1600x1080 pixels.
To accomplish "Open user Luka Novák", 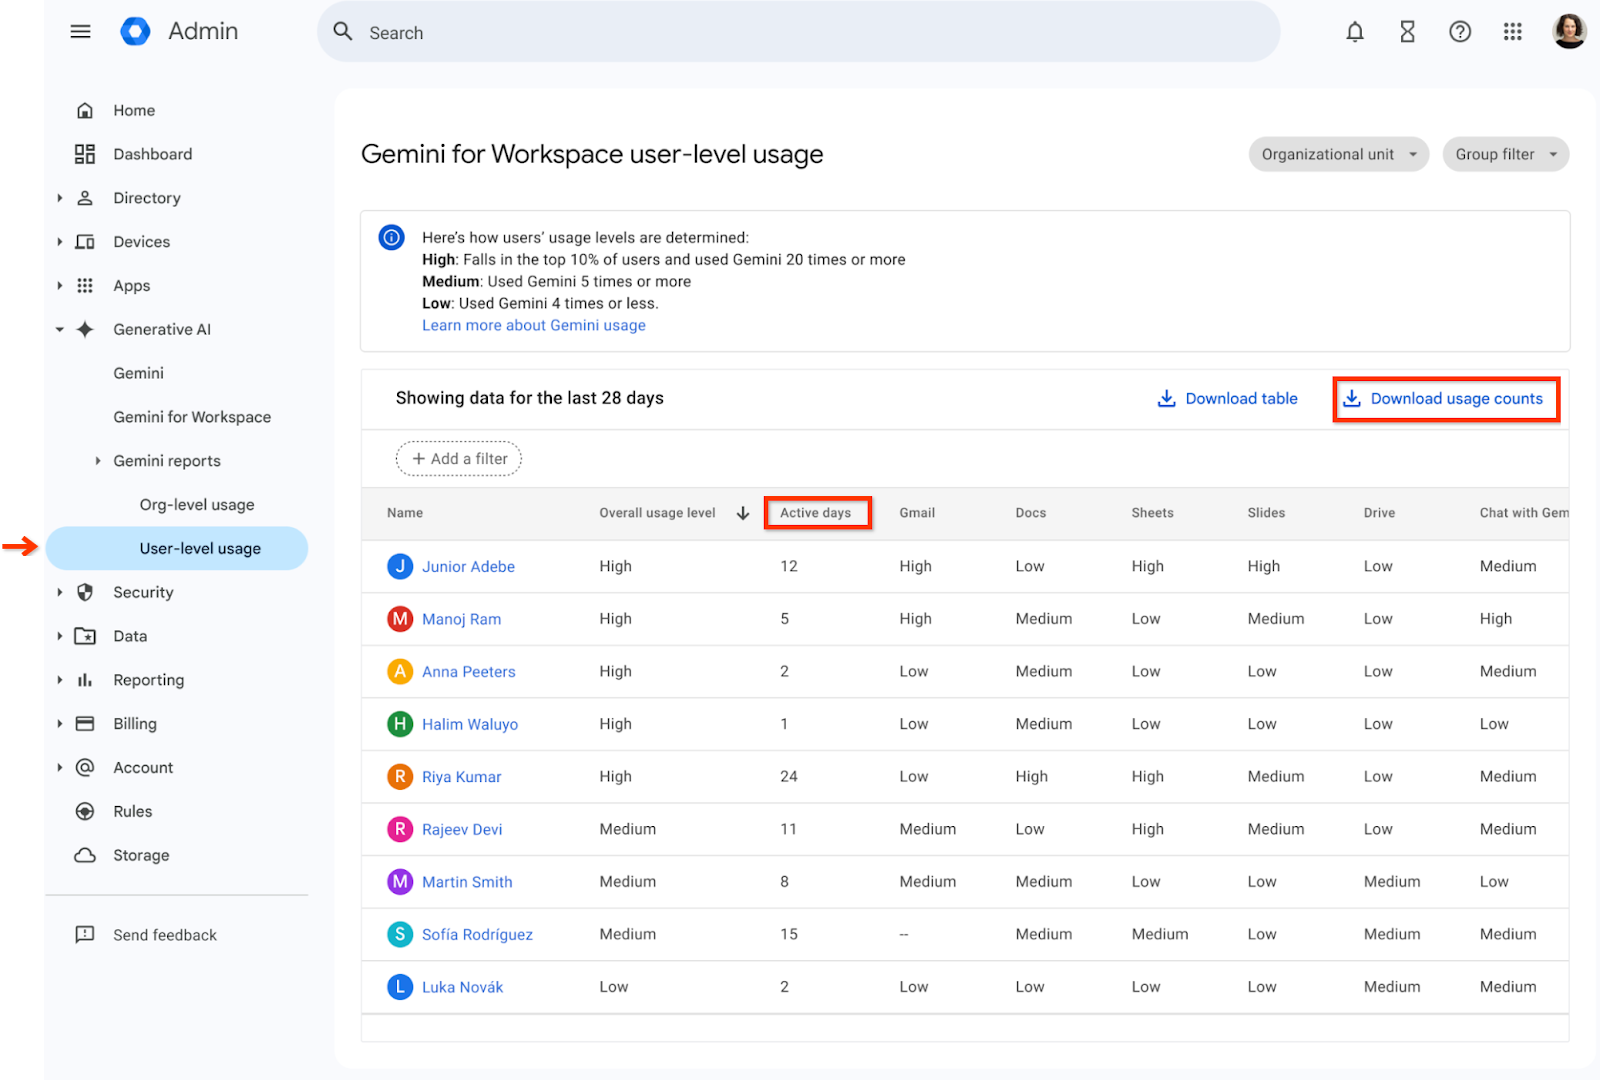I will pos(462,987).
